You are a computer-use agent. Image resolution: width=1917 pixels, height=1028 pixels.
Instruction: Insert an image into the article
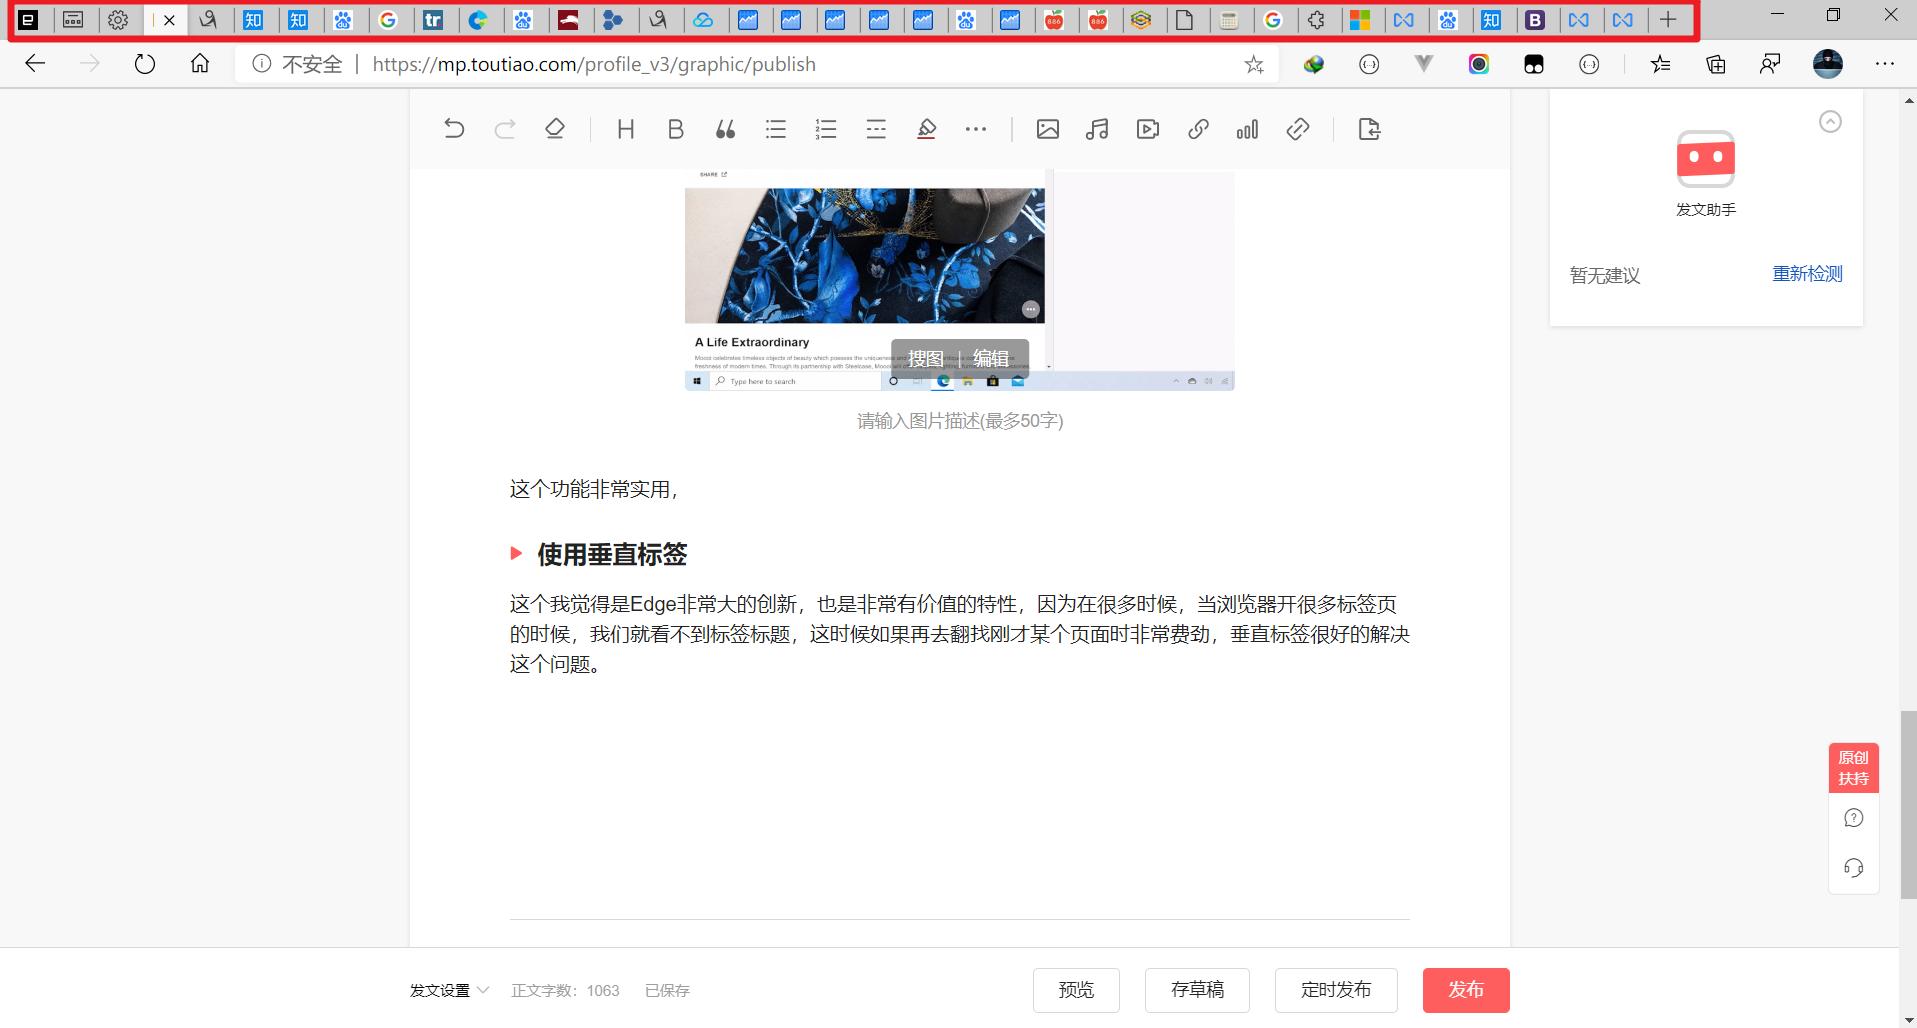(1048, 128)
